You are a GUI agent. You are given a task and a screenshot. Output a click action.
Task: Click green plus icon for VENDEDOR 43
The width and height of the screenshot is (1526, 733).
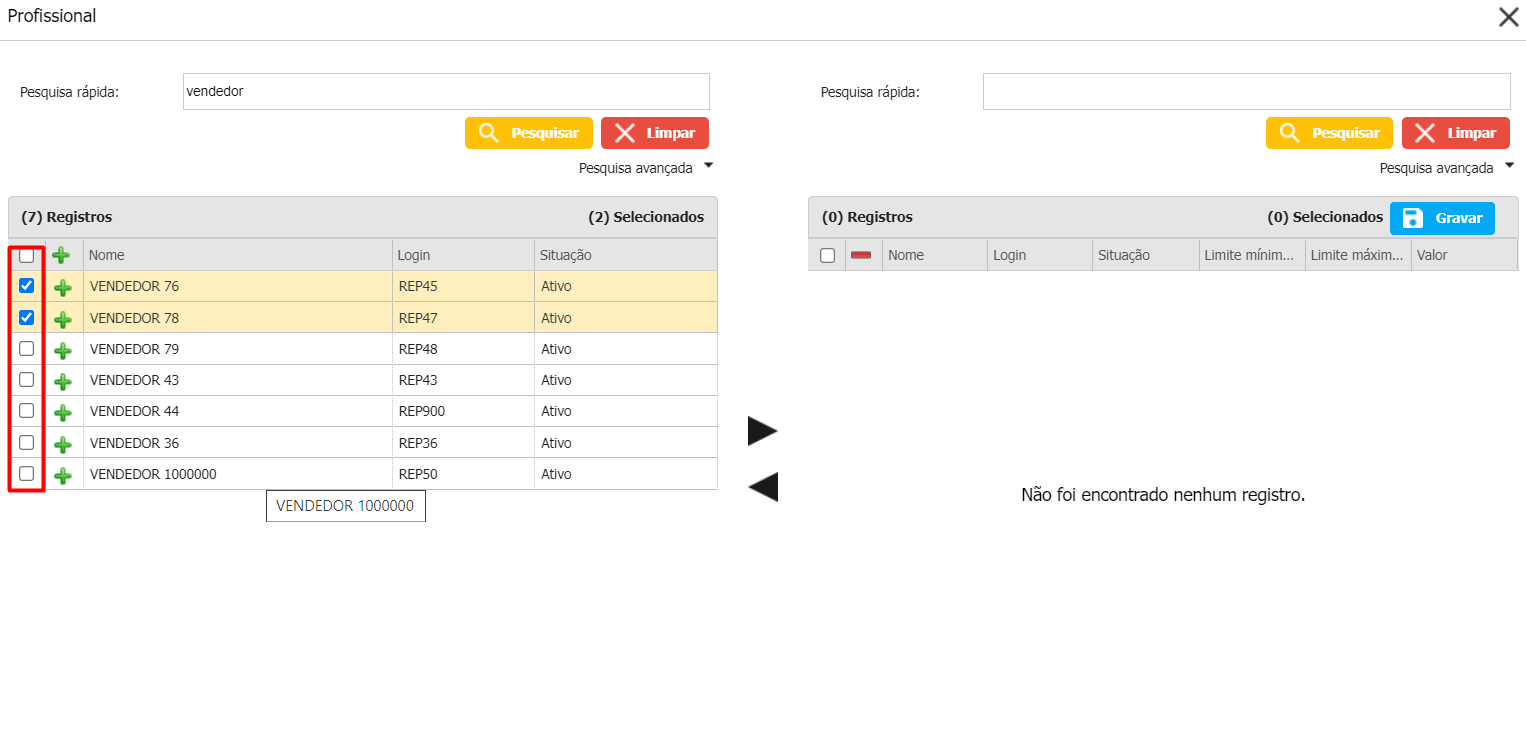(x=62, y=381)
